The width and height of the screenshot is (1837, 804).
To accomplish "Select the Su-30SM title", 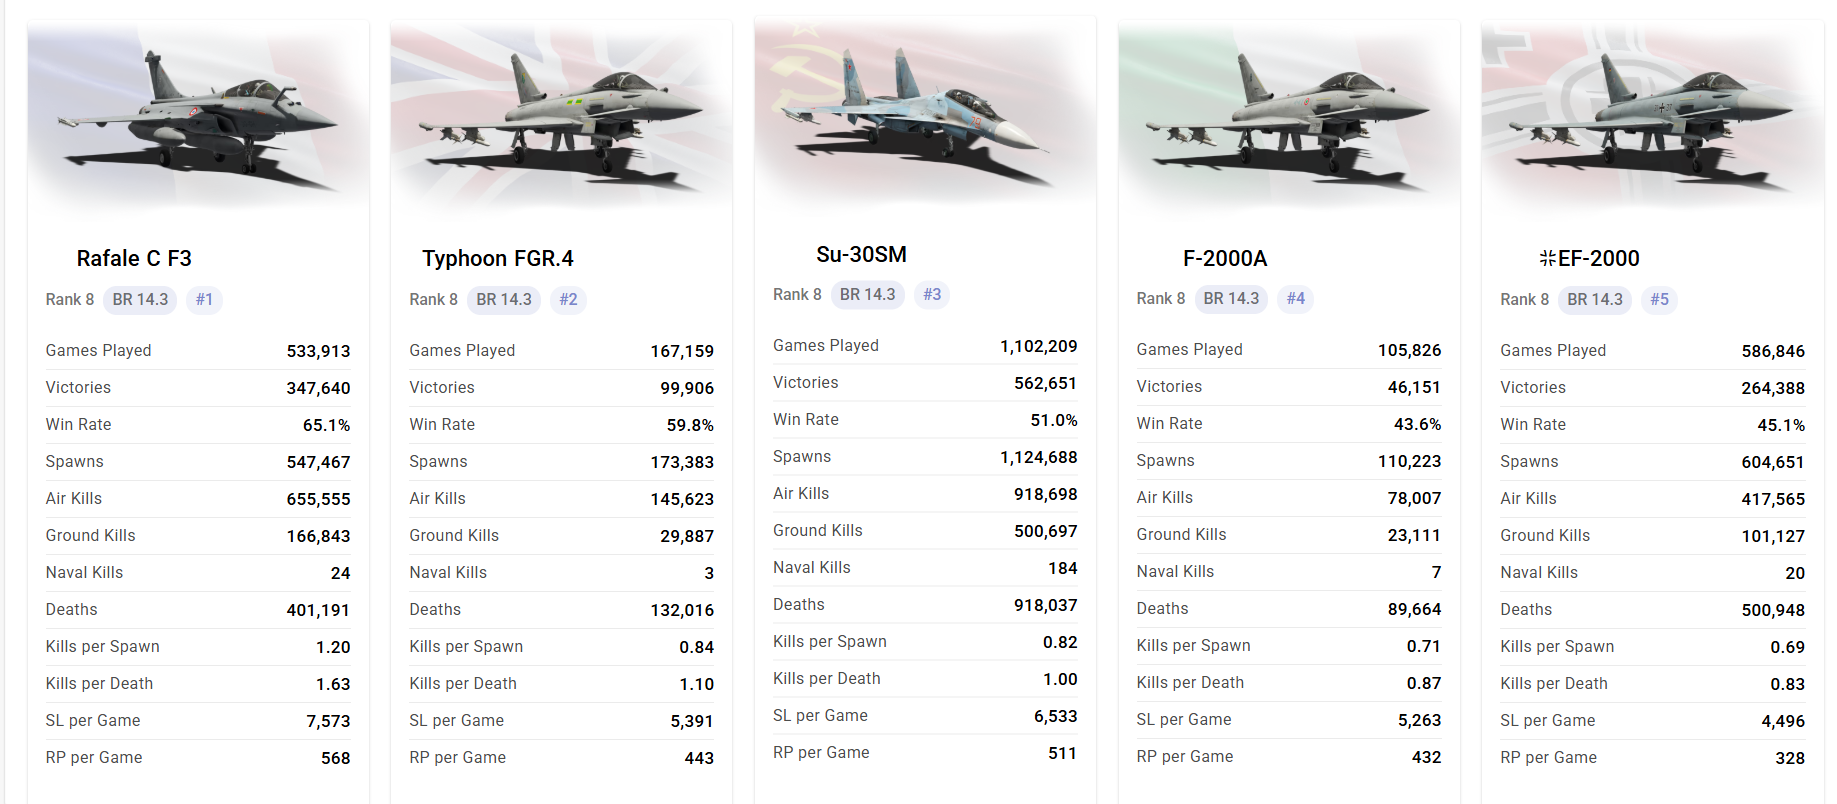I will tap(861, 254).
